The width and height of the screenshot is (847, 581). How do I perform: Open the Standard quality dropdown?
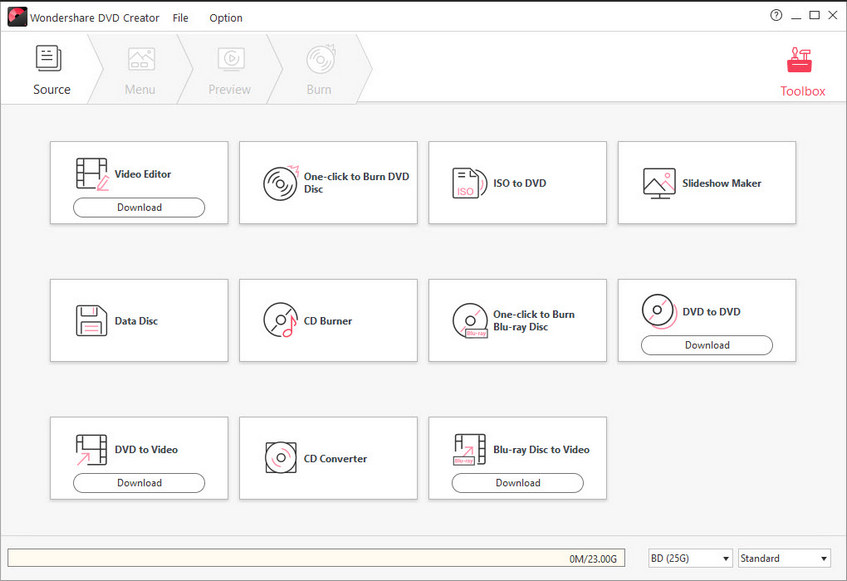784,558
